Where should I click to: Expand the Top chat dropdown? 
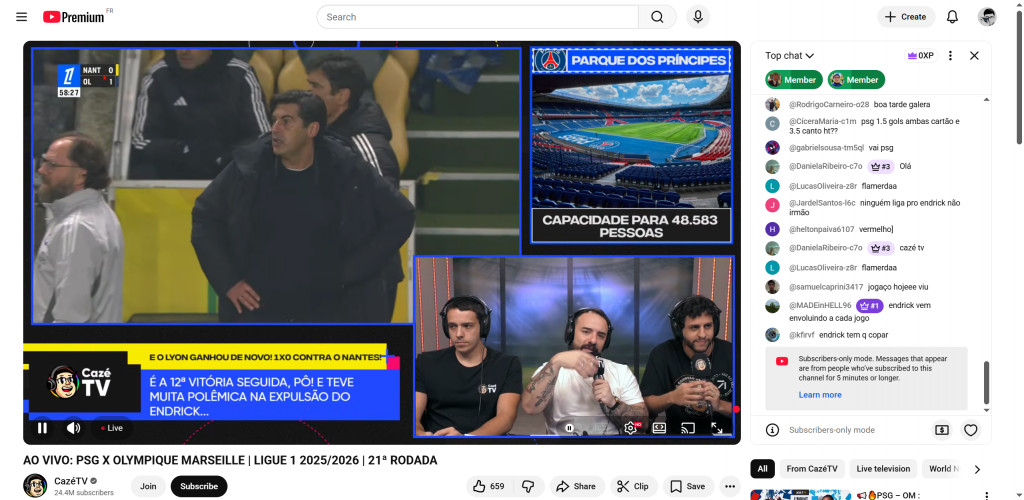pyautogui.click(x=790, y=55)
